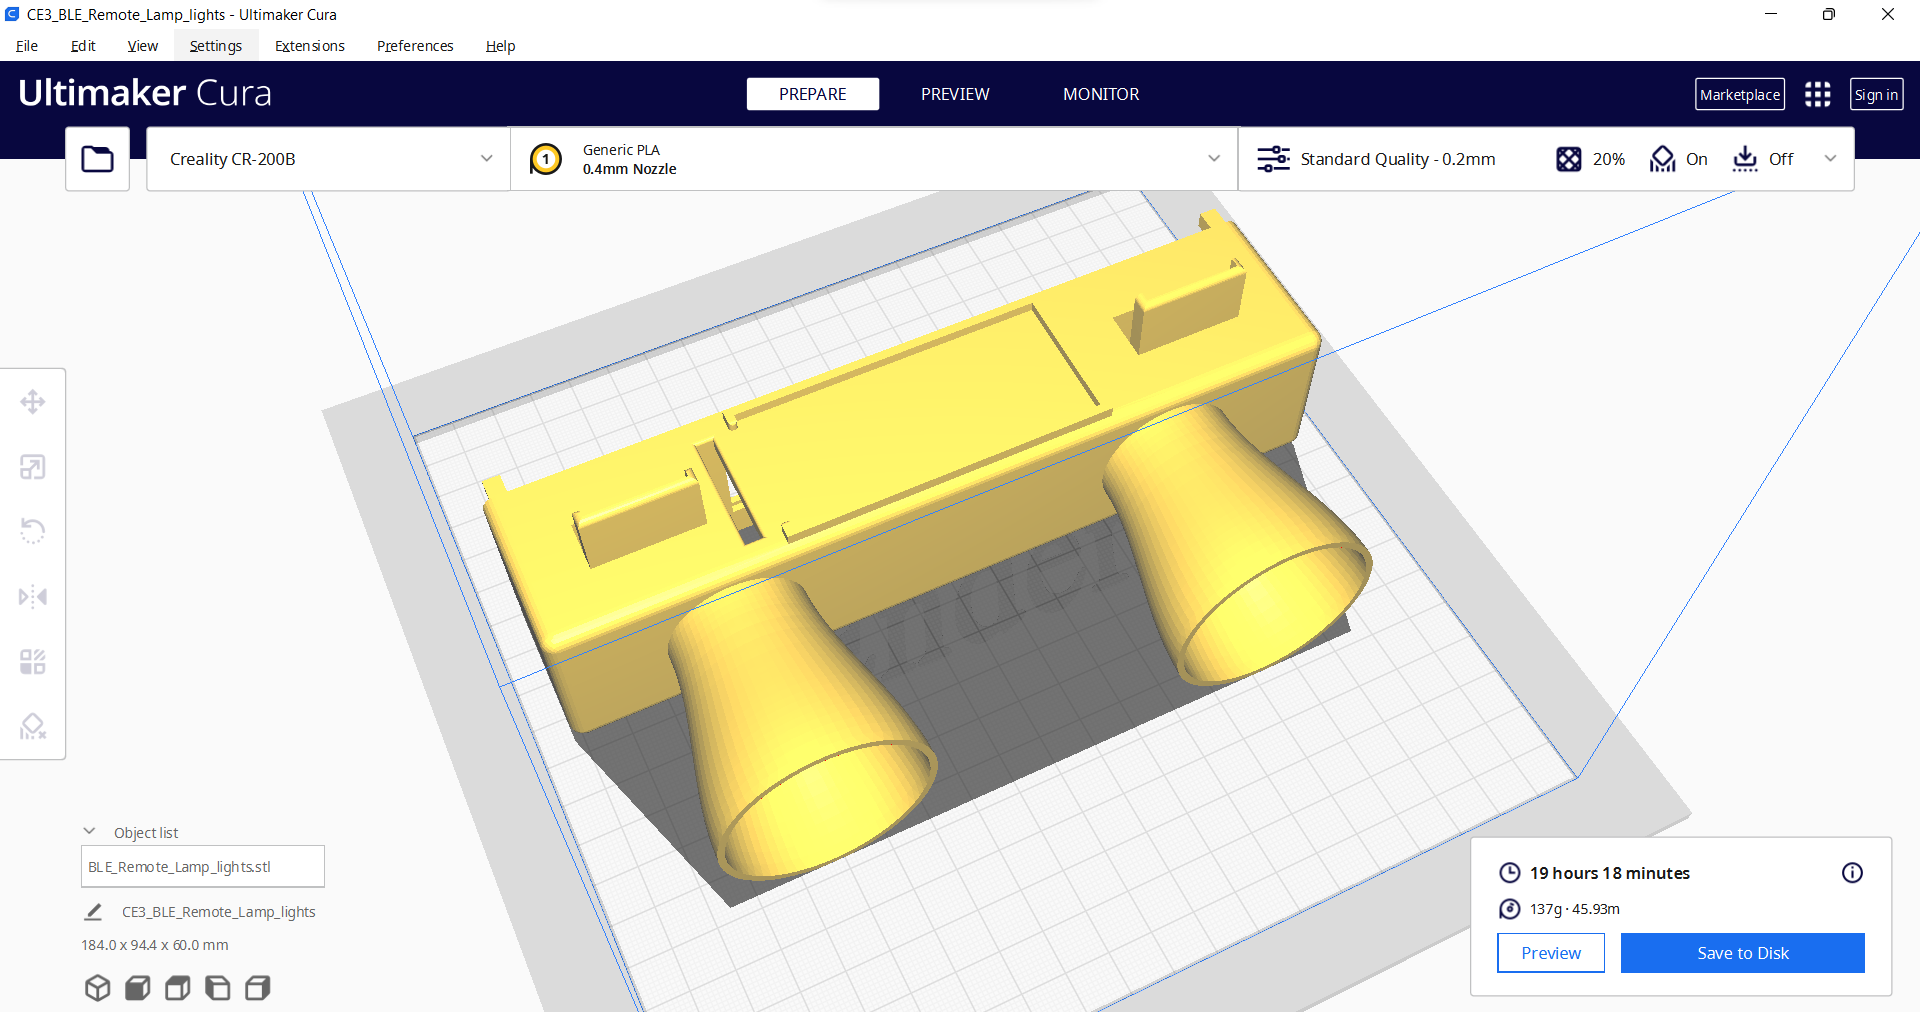Viewport: 1920px width, 1012px height.
Task: Click the support icon showing On
Action: (1662, 159)
